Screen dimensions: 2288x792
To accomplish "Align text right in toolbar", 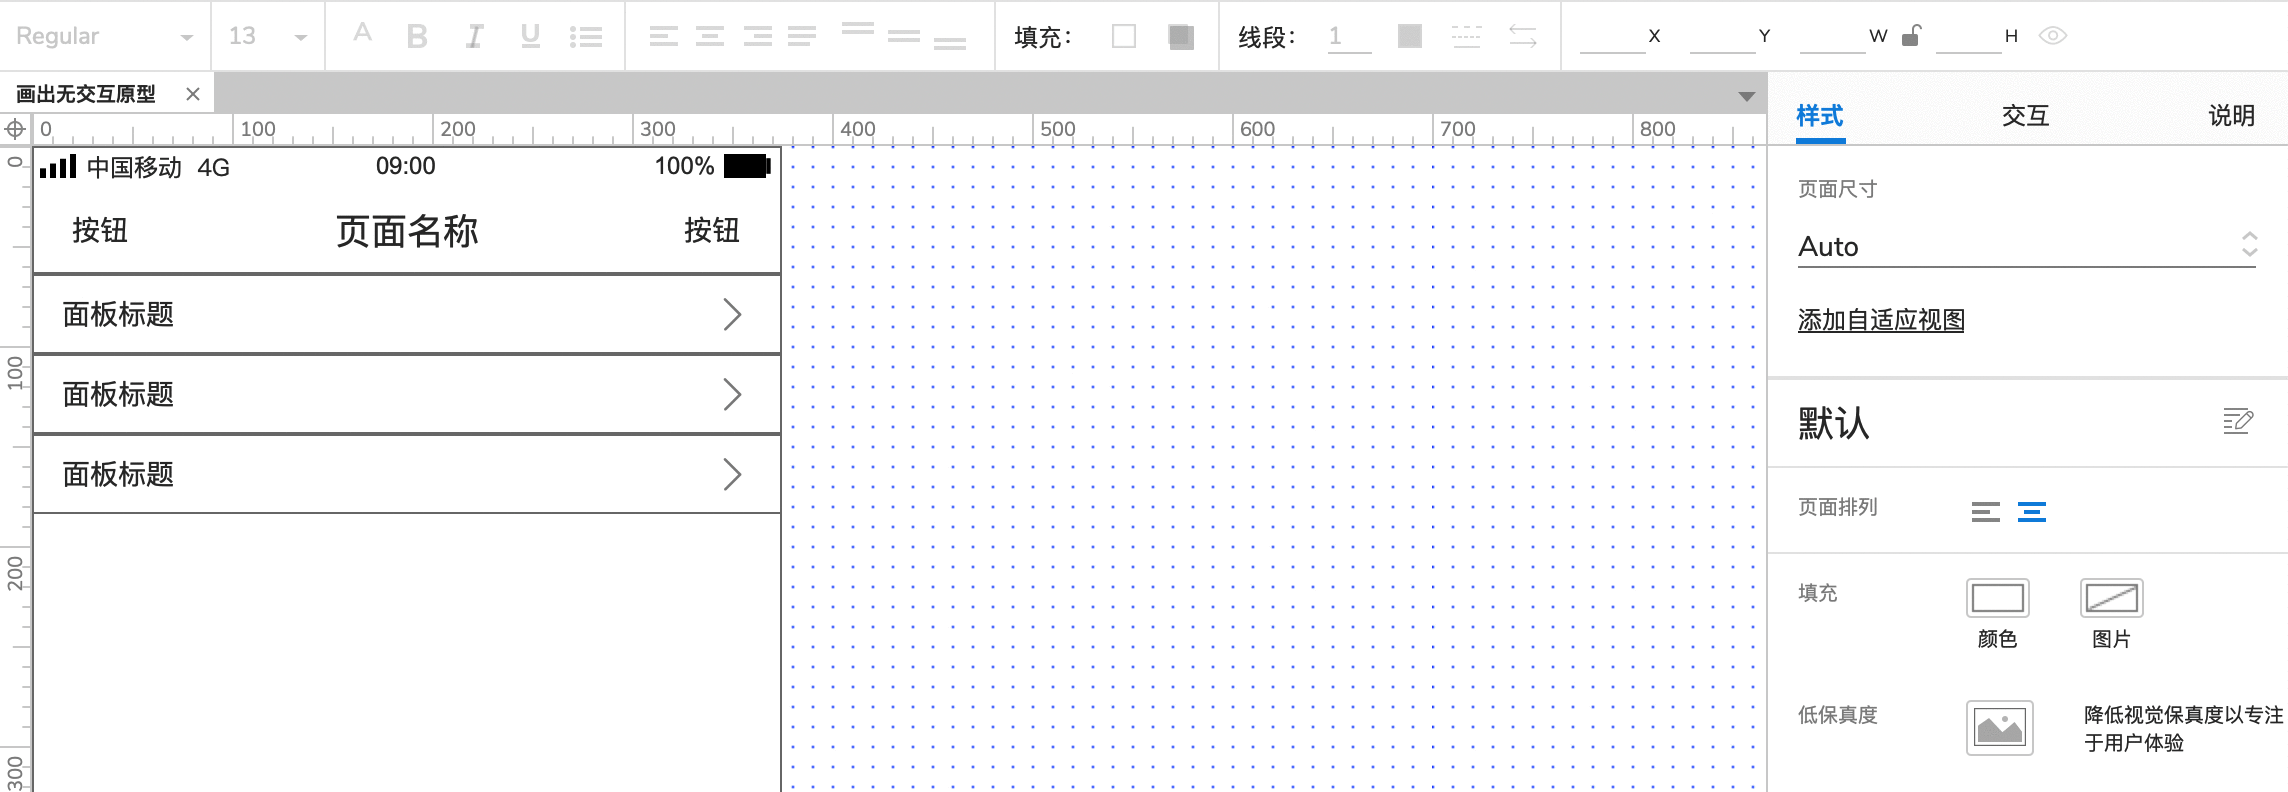I will (758, 37).
